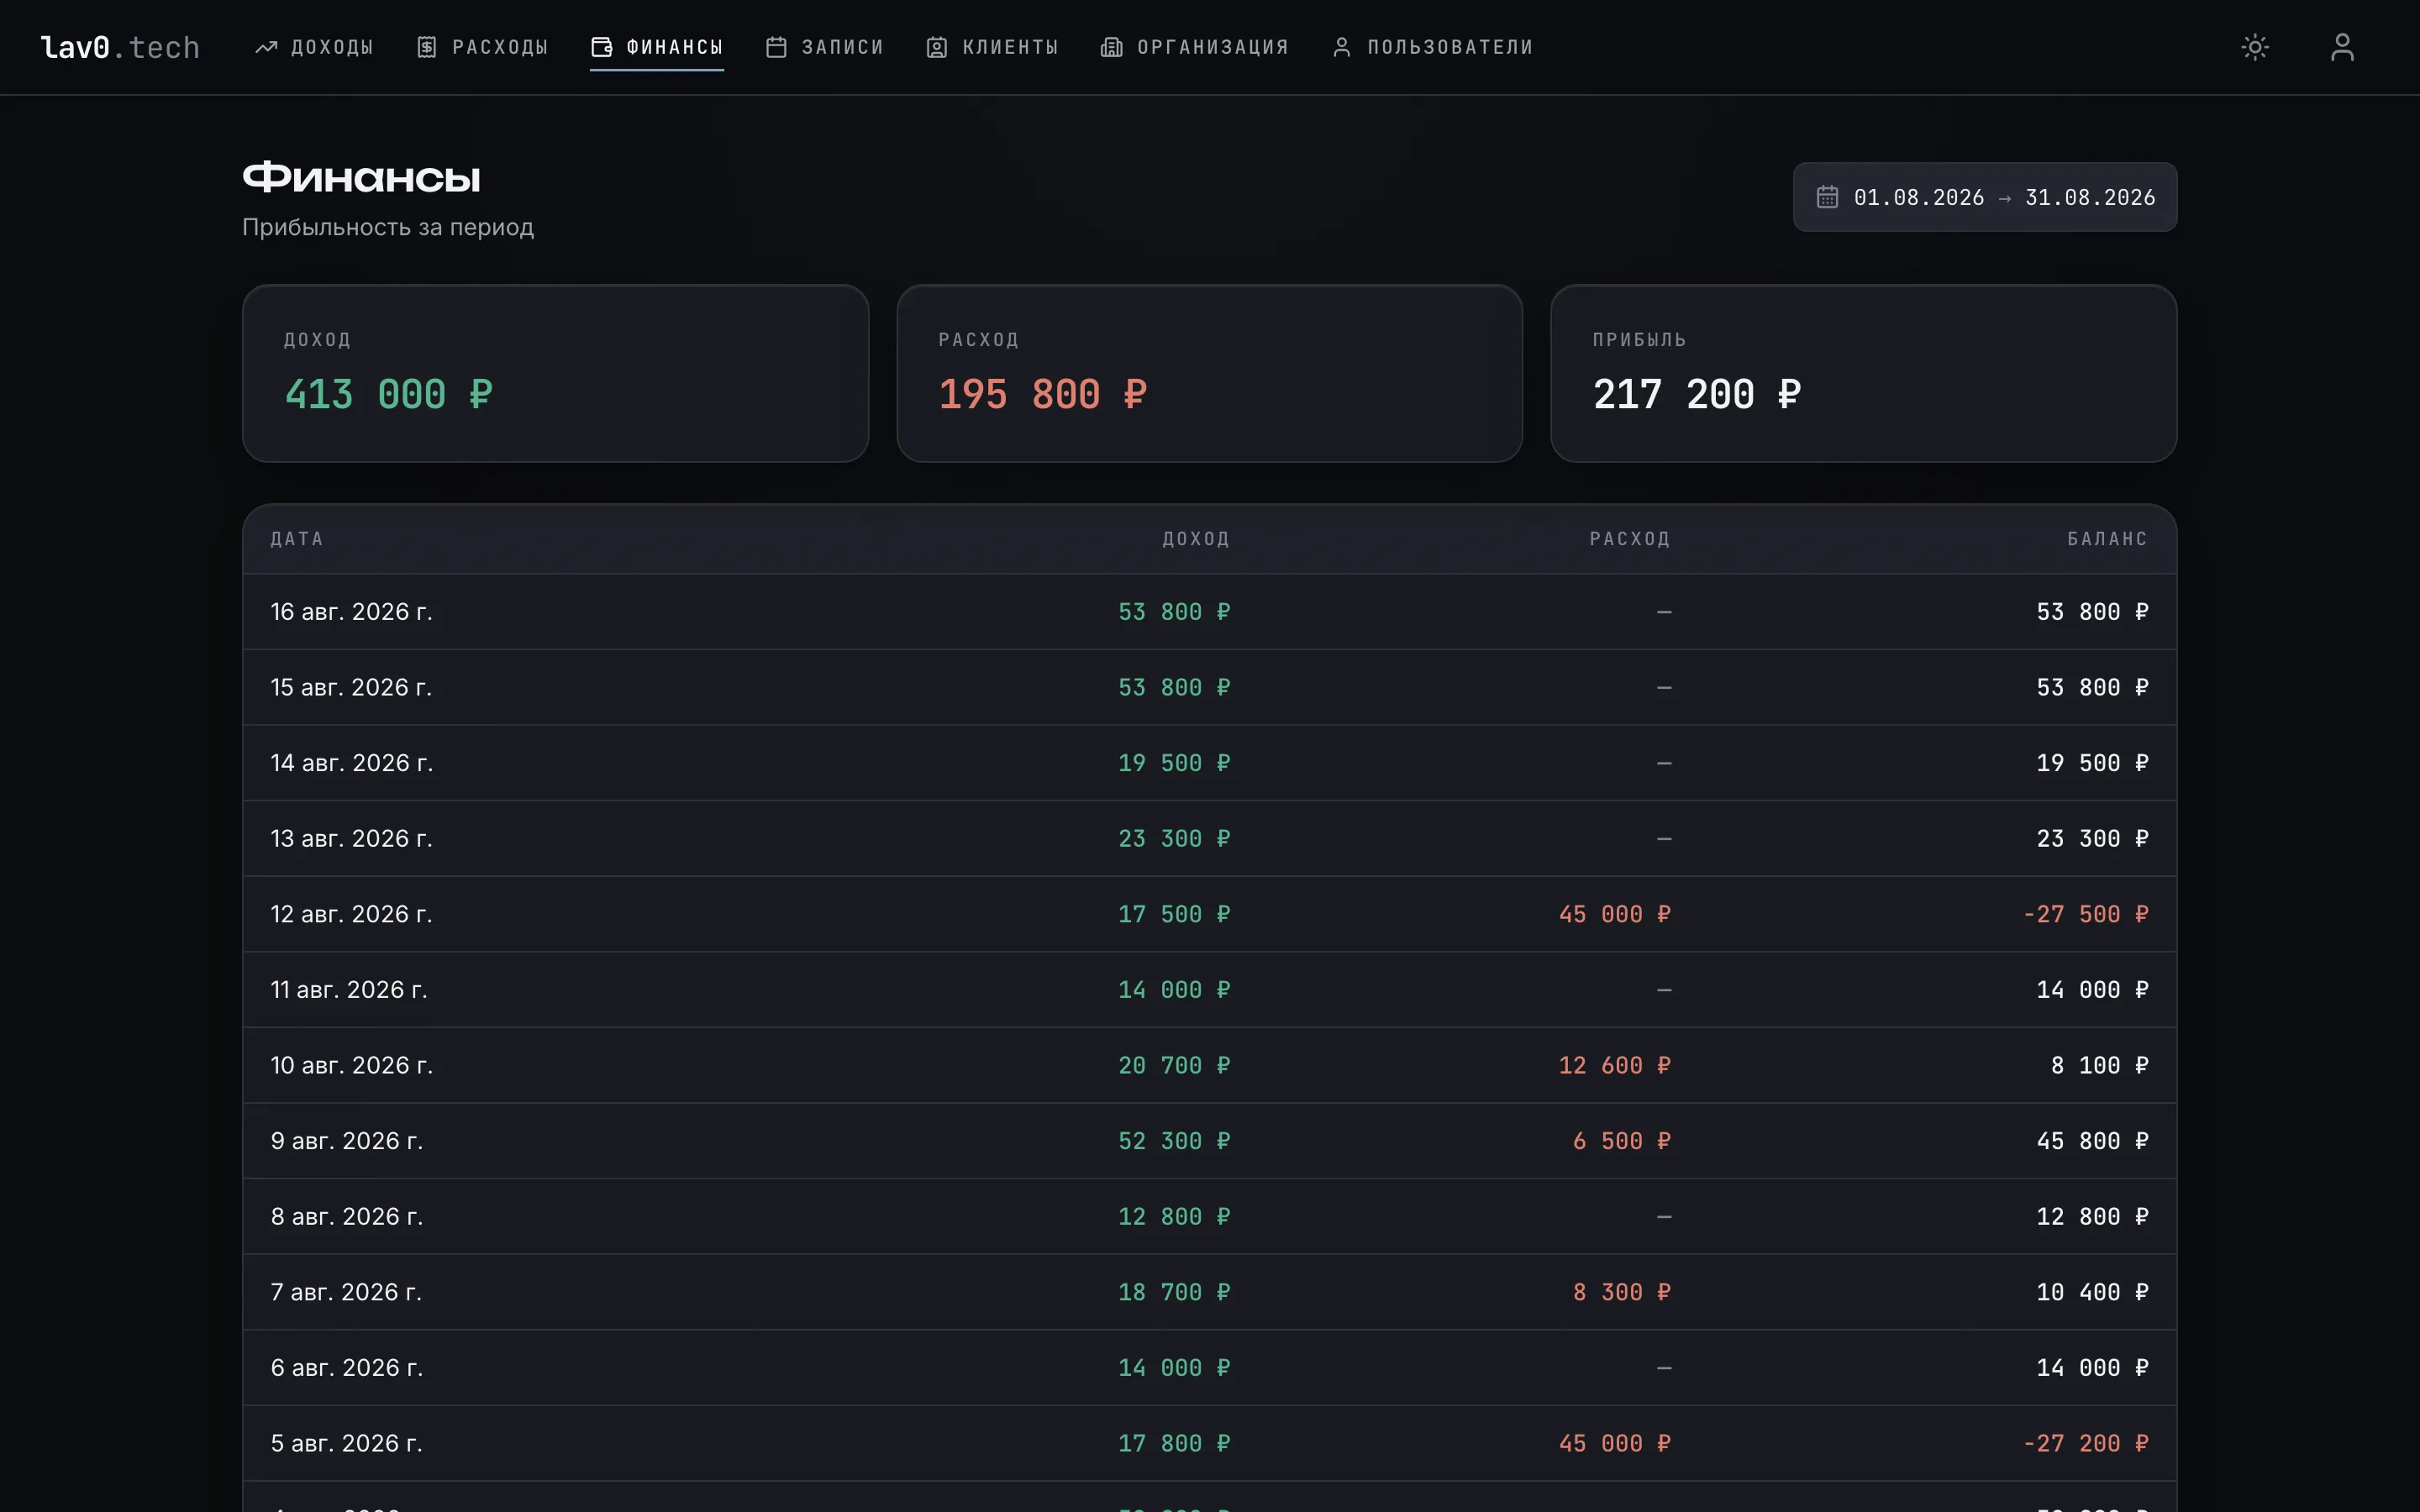Click the calendar icon in date range
This screenshot has height=1512, width=2420.
click(x=1827, y=197)
